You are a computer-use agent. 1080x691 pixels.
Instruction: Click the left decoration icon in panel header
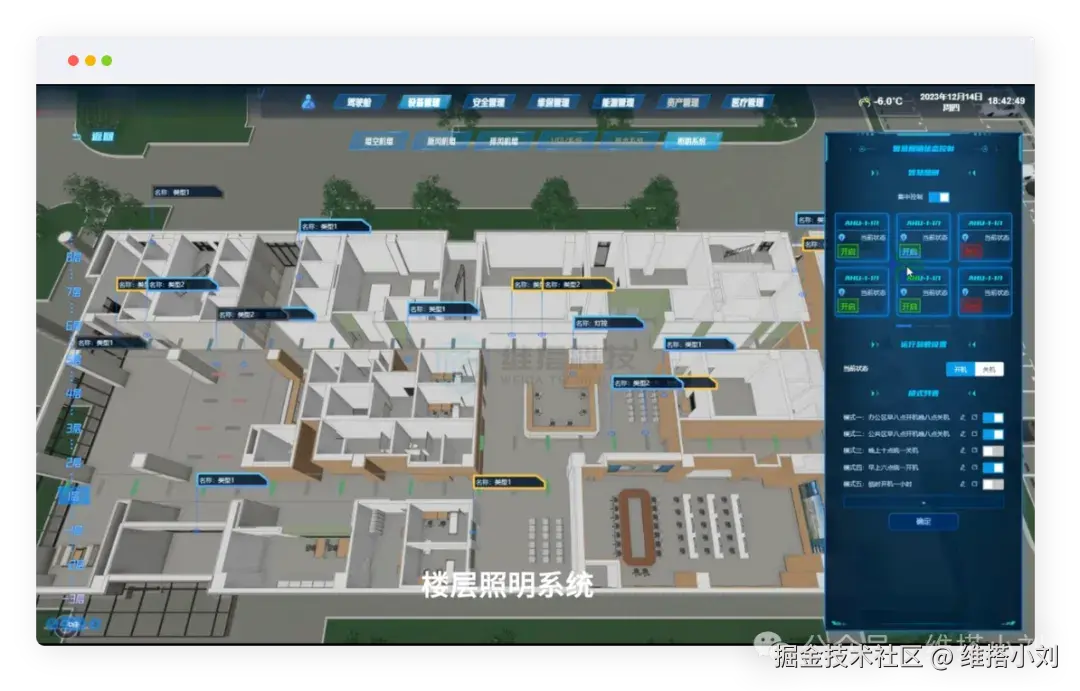862,149
